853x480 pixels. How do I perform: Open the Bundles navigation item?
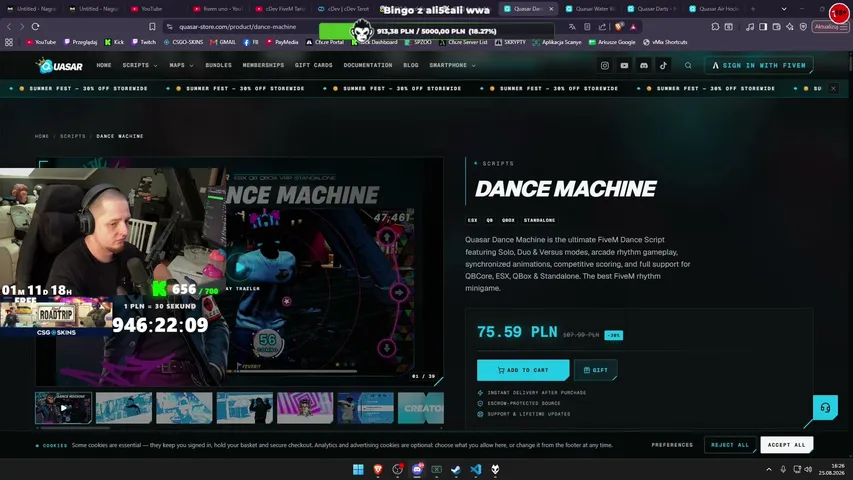click(x=219, y=65)
